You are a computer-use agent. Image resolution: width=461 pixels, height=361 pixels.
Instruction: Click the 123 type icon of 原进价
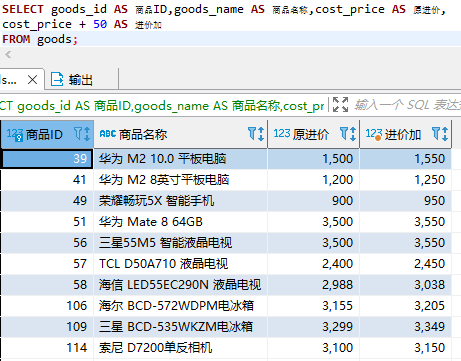coord(282,134)
